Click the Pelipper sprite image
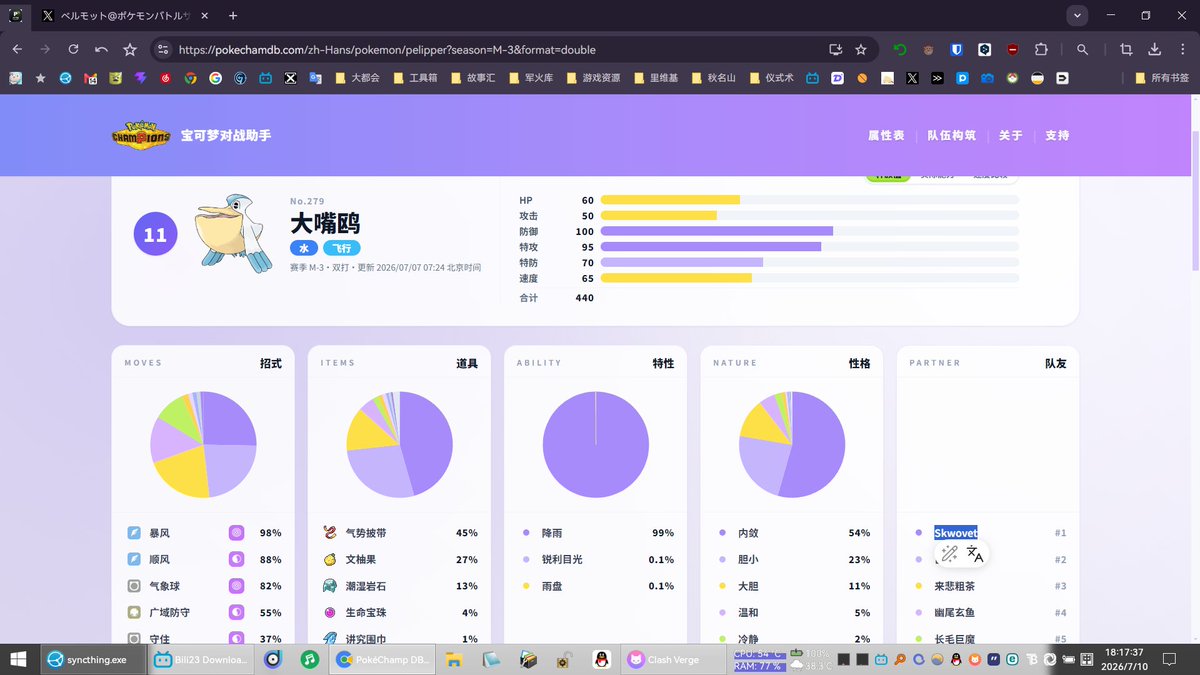The image size is (1200, 675). (234, 233)
